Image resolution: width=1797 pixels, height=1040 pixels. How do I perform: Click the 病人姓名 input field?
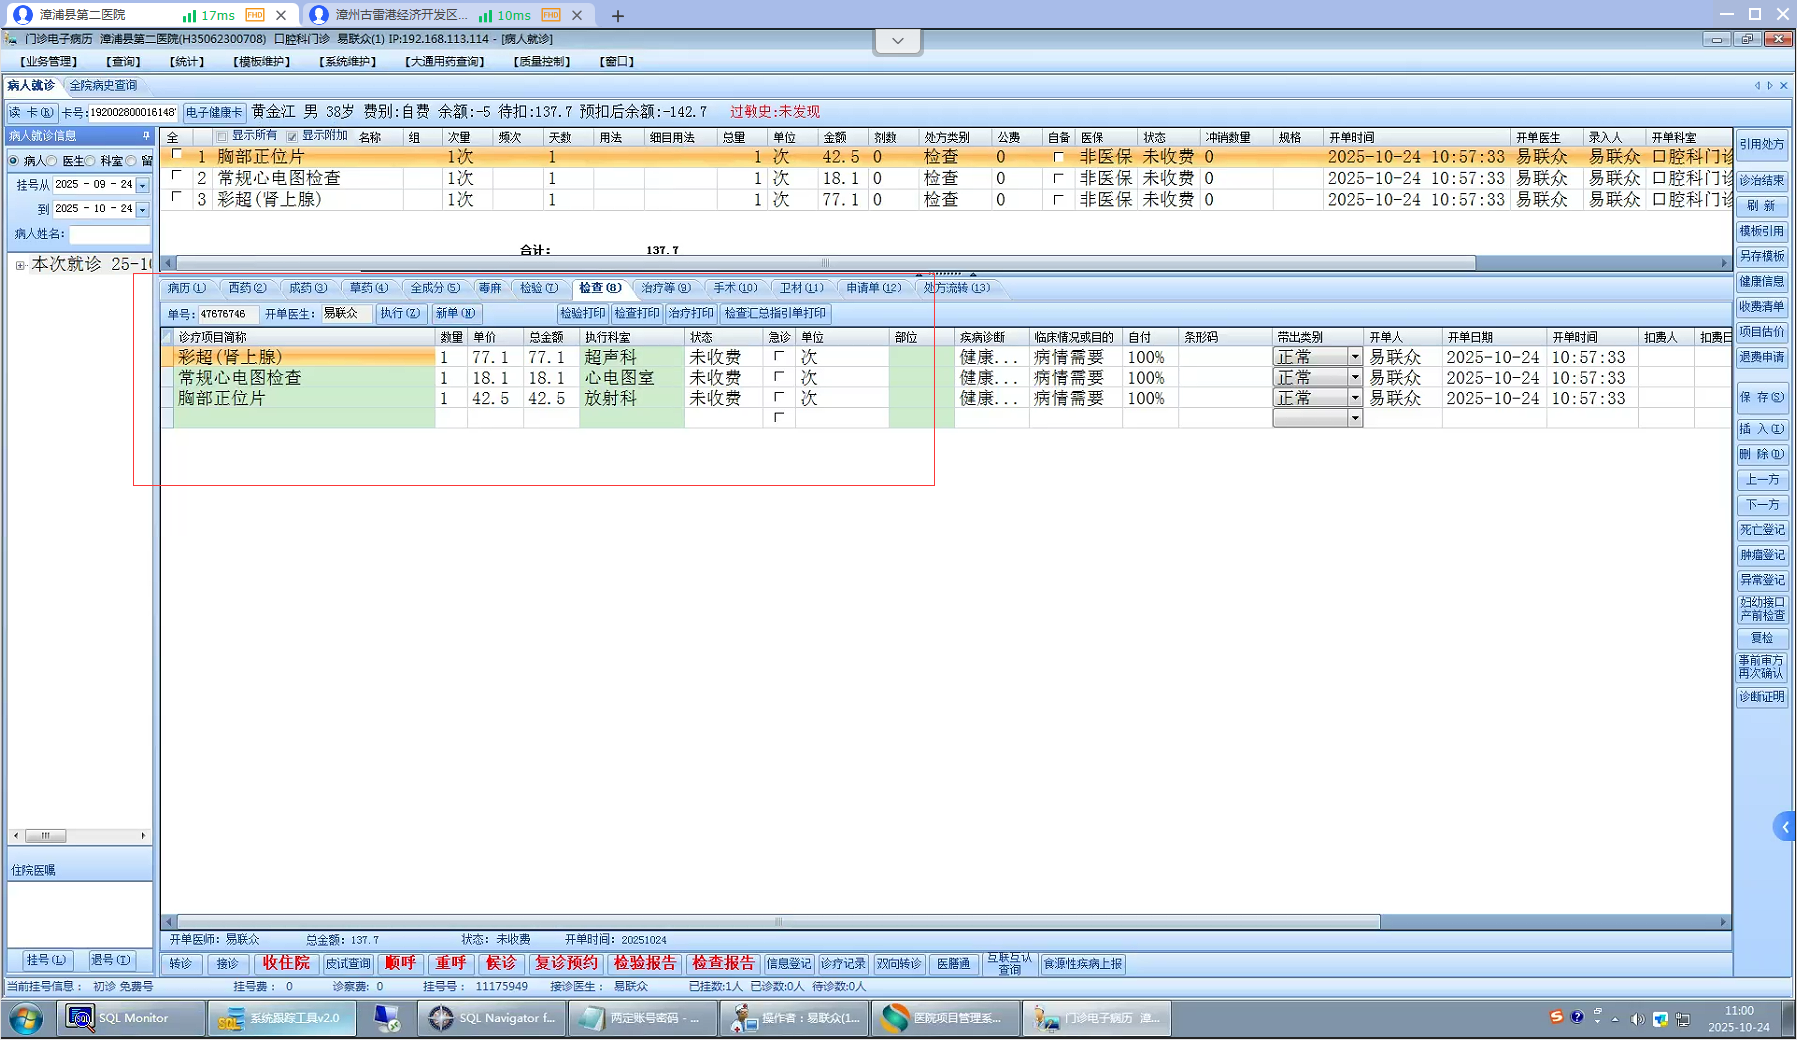pos(109,234)
